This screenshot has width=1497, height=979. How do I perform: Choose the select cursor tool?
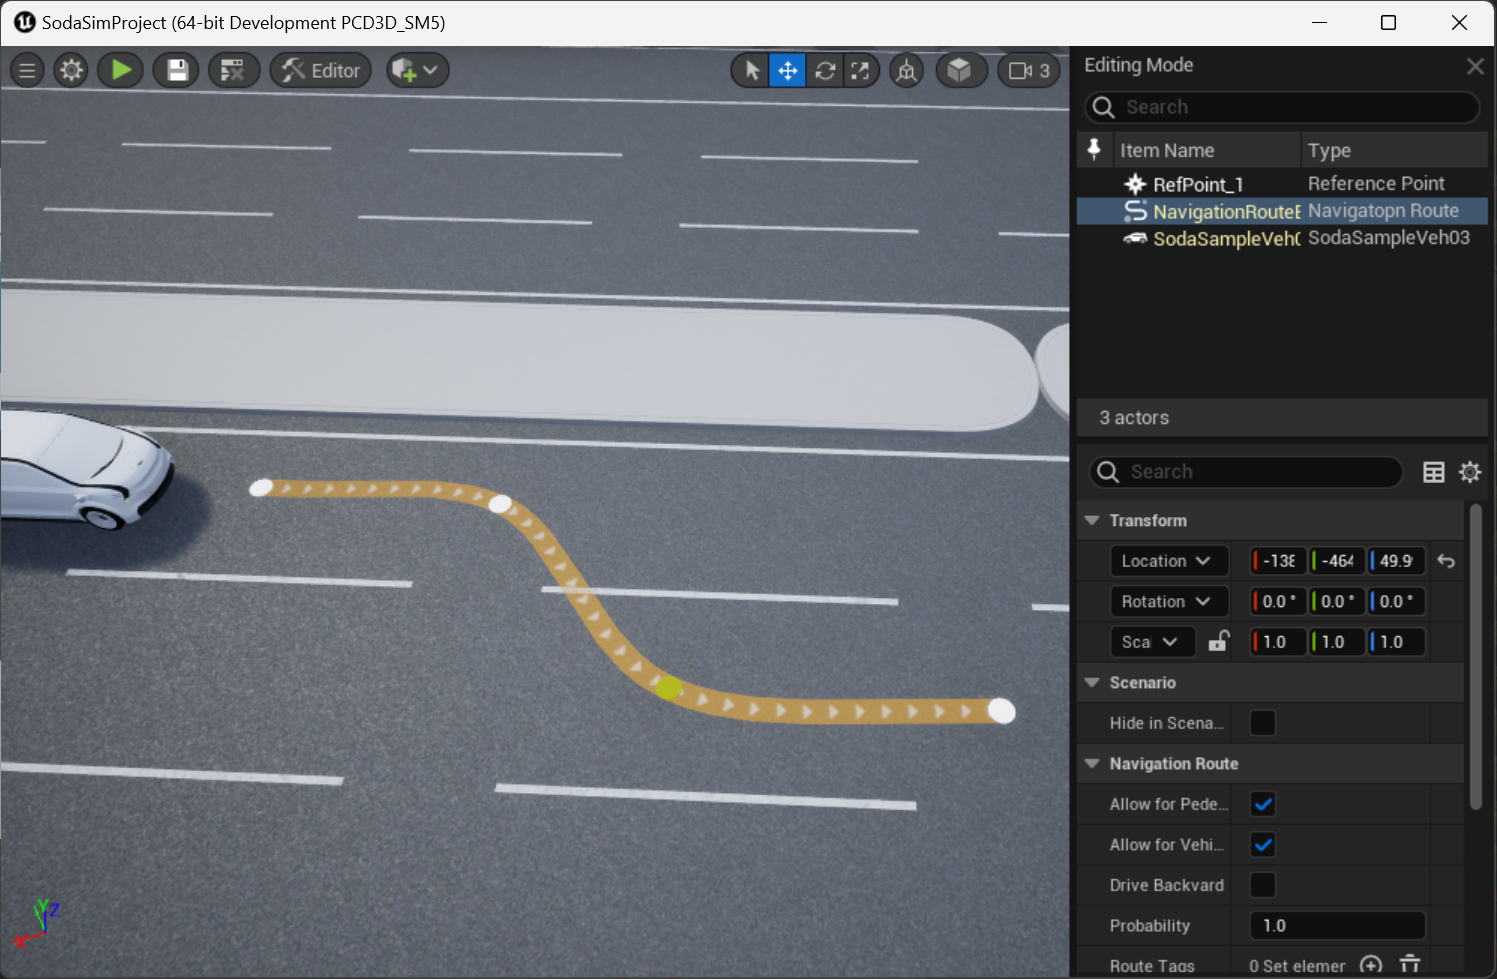751,71
